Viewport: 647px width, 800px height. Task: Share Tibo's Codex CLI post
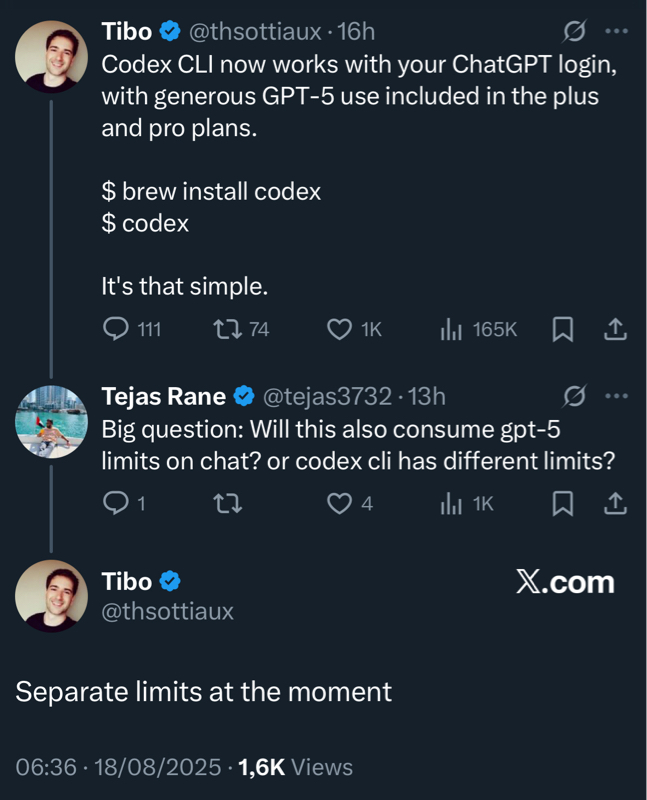tap(616, 329)
